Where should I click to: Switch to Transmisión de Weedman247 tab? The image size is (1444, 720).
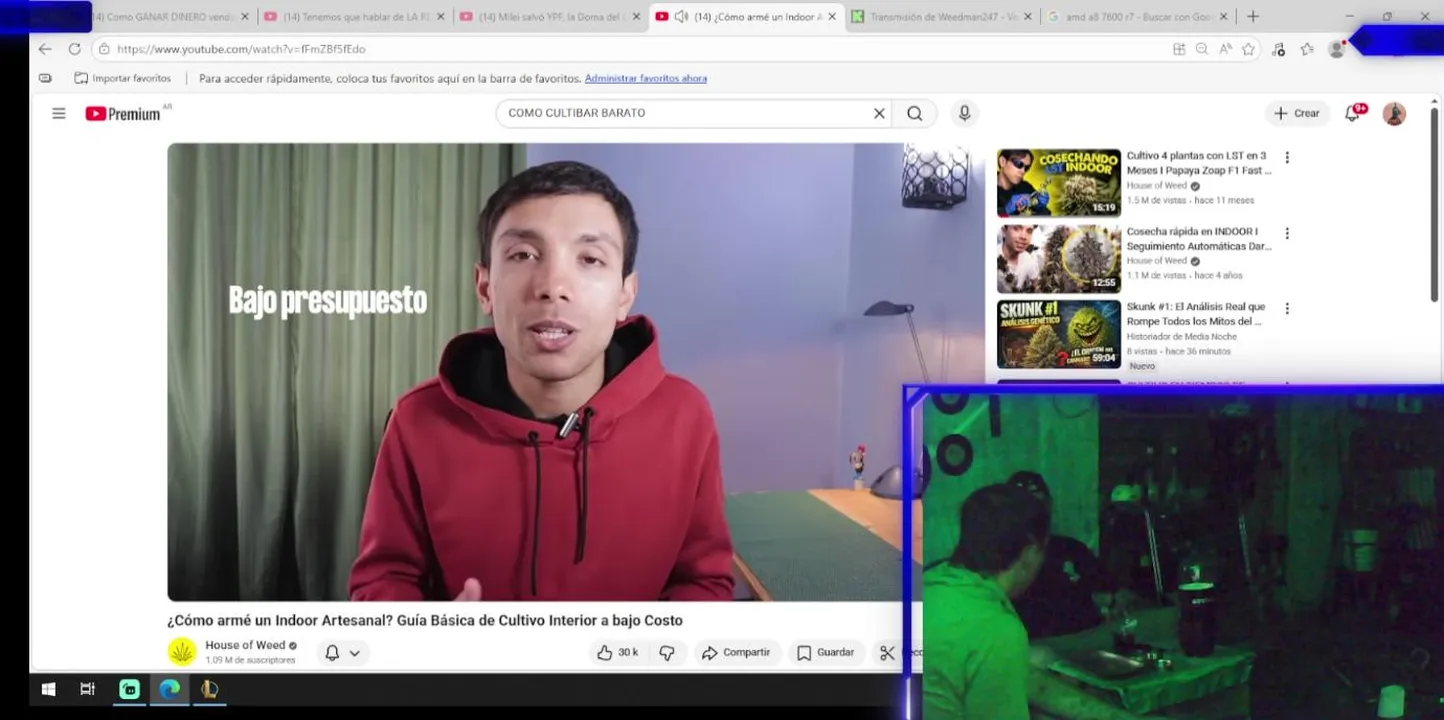[x=940, y=17]
